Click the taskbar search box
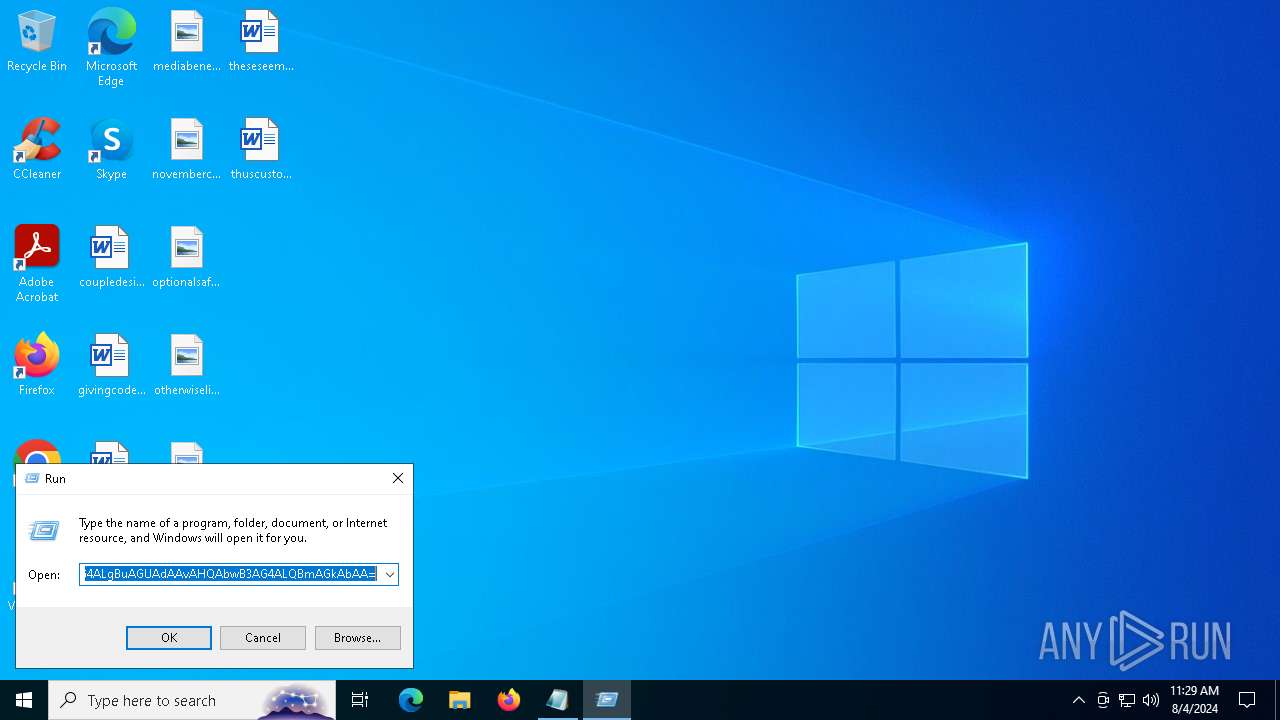The width and height of the screenshot is (1280, 720). tap(192, 700)
